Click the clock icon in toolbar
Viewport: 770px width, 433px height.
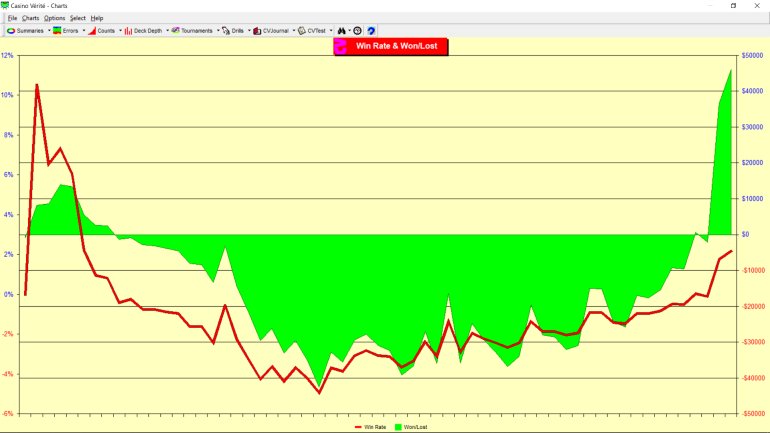coord(357,31)
